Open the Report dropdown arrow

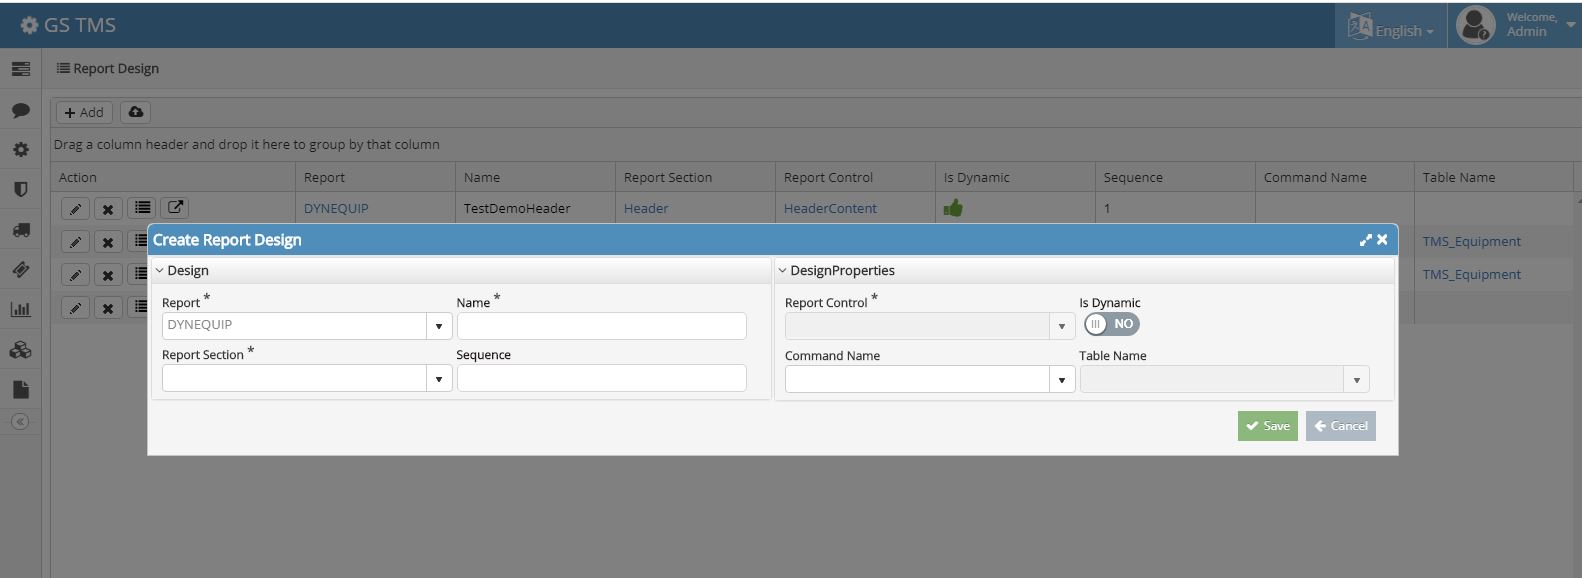(x=438, y=326)
